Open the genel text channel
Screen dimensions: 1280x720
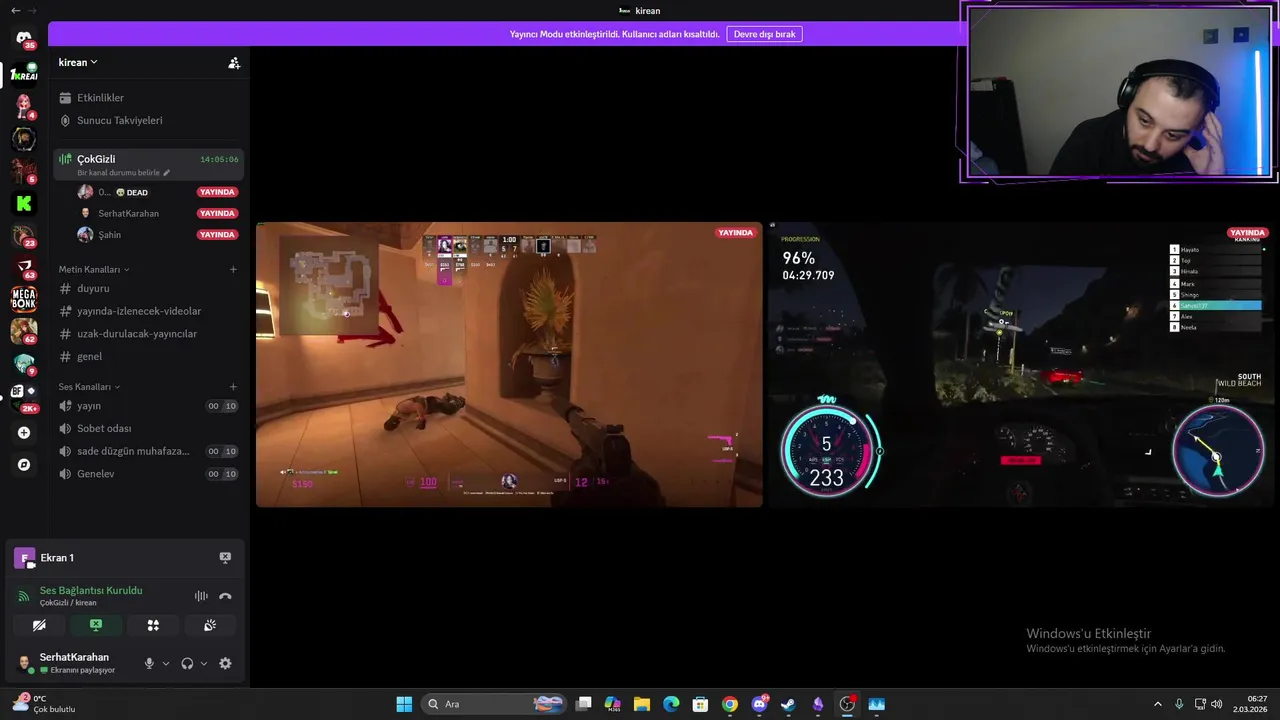pos(148,356)
